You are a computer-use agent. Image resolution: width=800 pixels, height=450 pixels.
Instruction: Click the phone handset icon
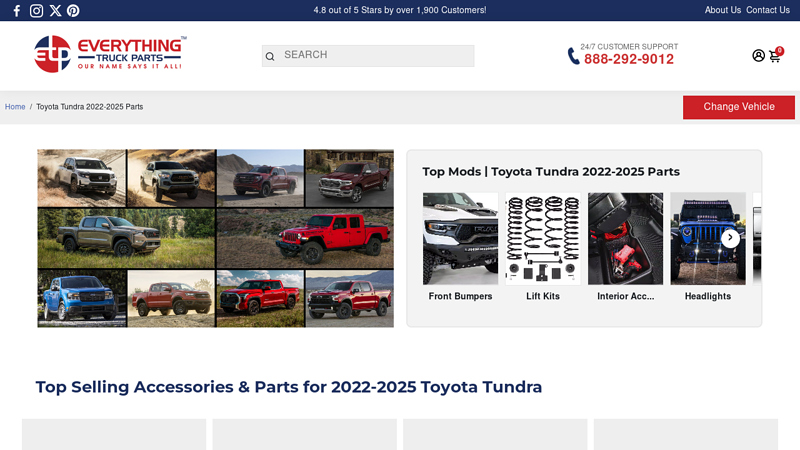tap(573, 56)
